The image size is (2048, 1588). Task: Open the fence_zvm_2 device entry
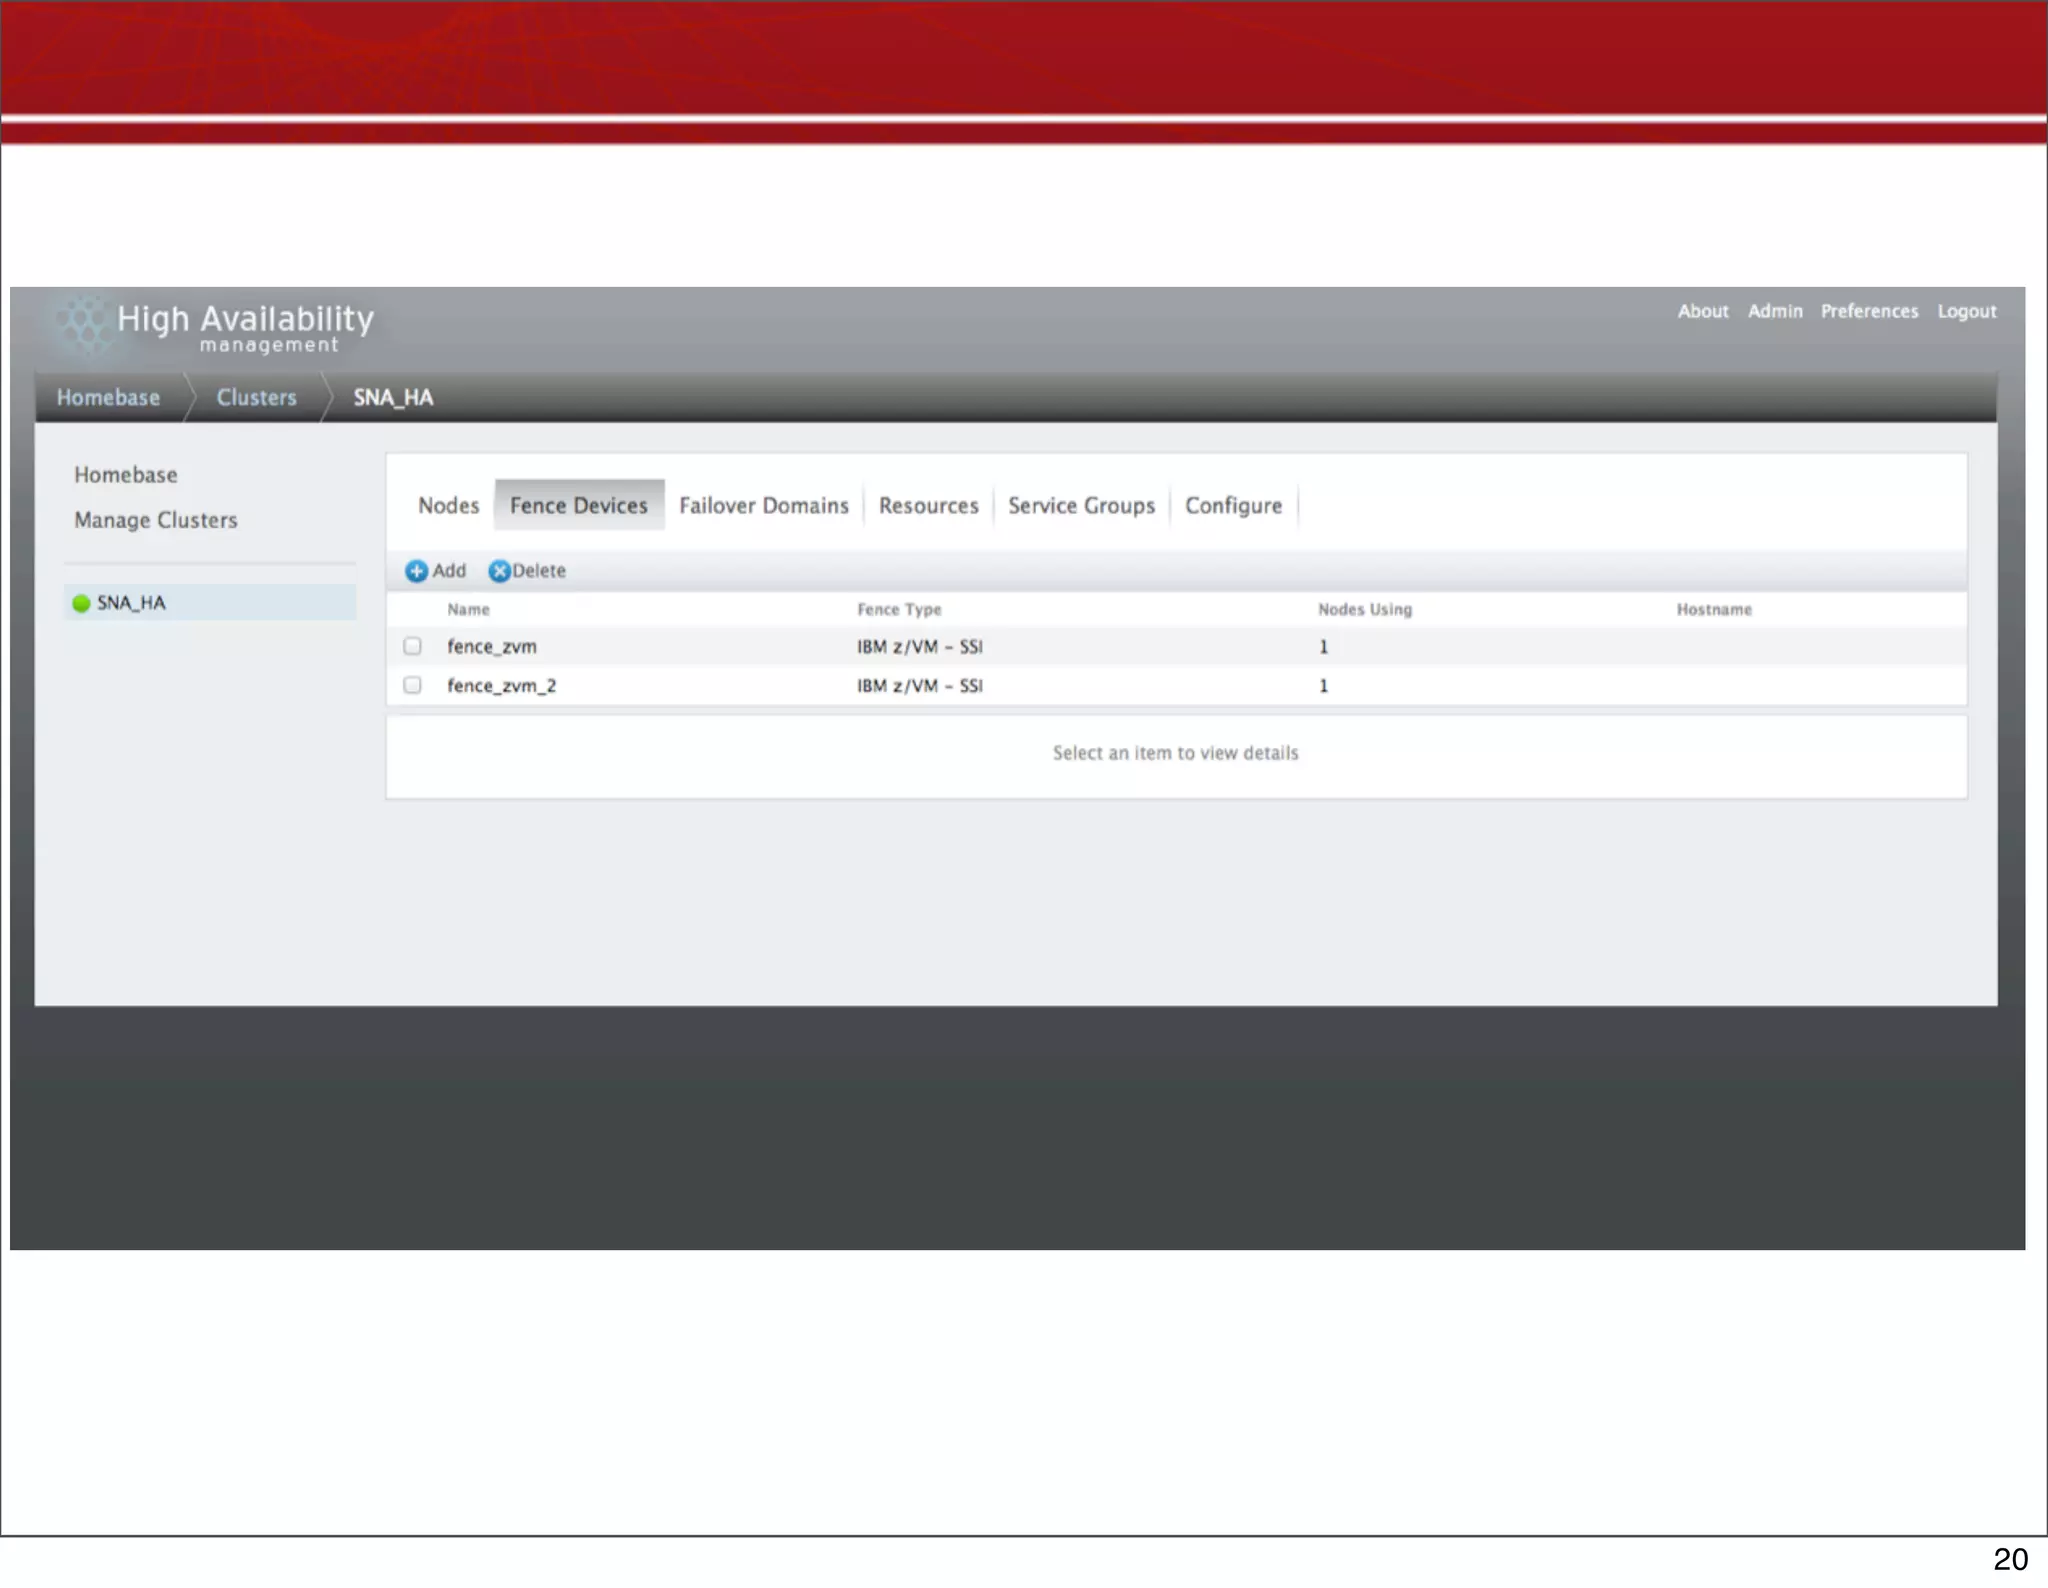pyautogui.click(x=501, y=686)
